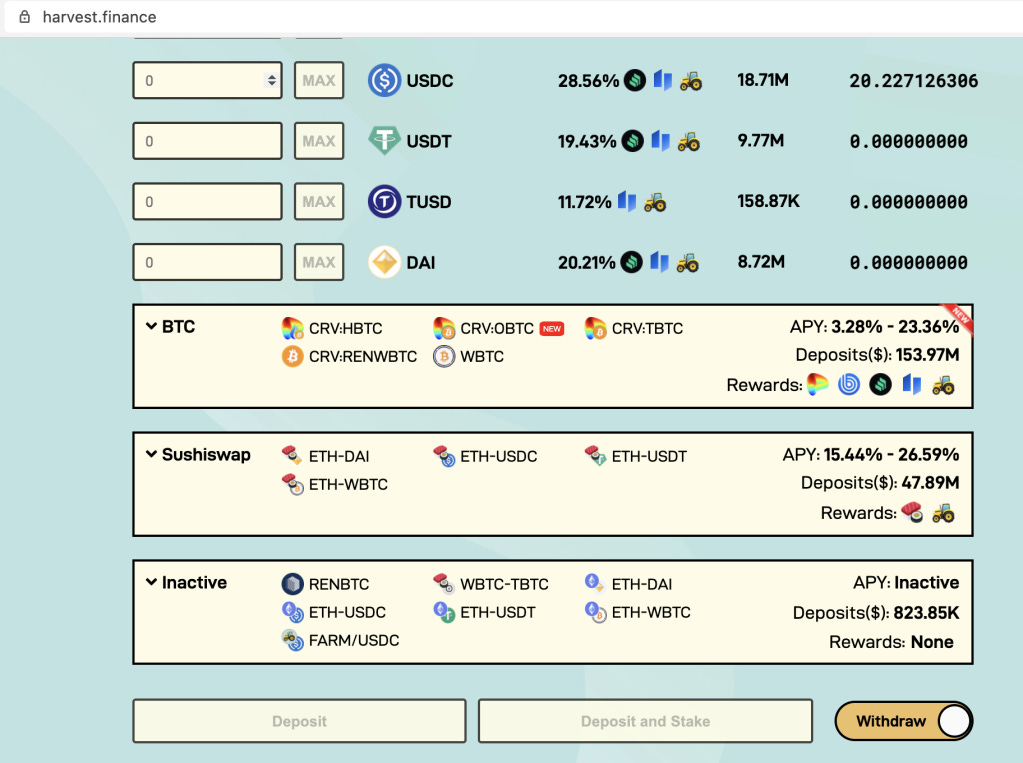Collapse the Inactive section
Screen dimensions: 1023x763
pyautogui.click(x=151, y=582)
